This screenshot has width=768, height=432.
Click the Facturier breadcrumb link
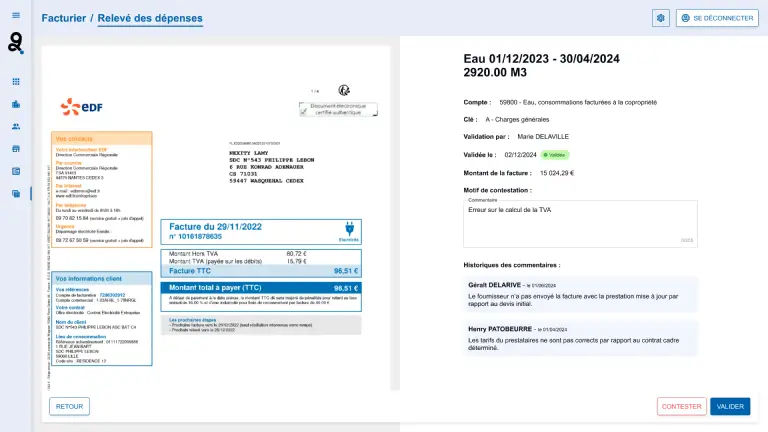(x=64, y=18)
